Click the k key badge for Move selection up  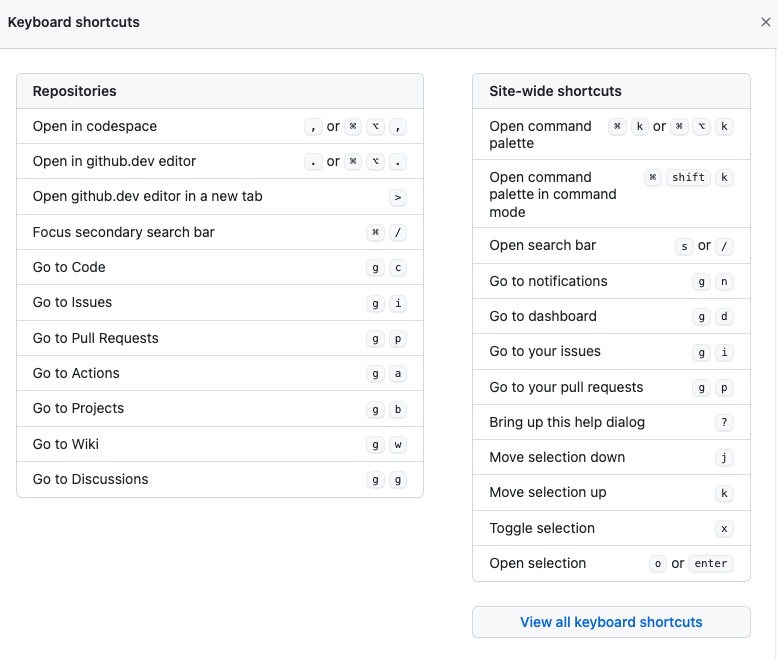point(725,494)
